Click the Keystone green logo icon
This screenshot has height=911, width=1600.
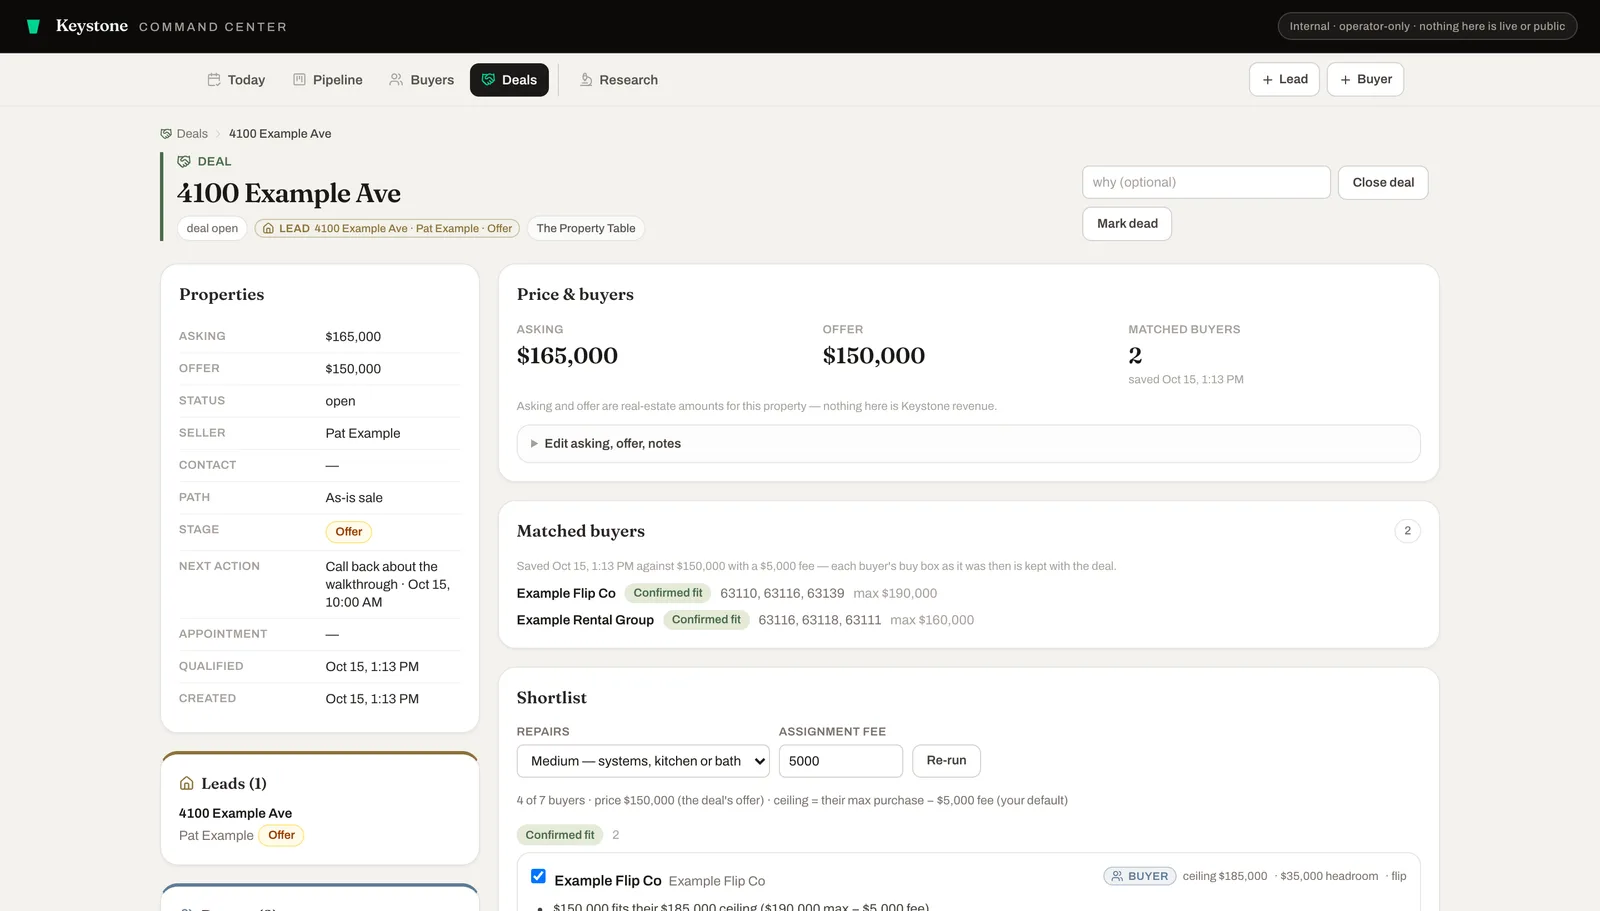33,27
